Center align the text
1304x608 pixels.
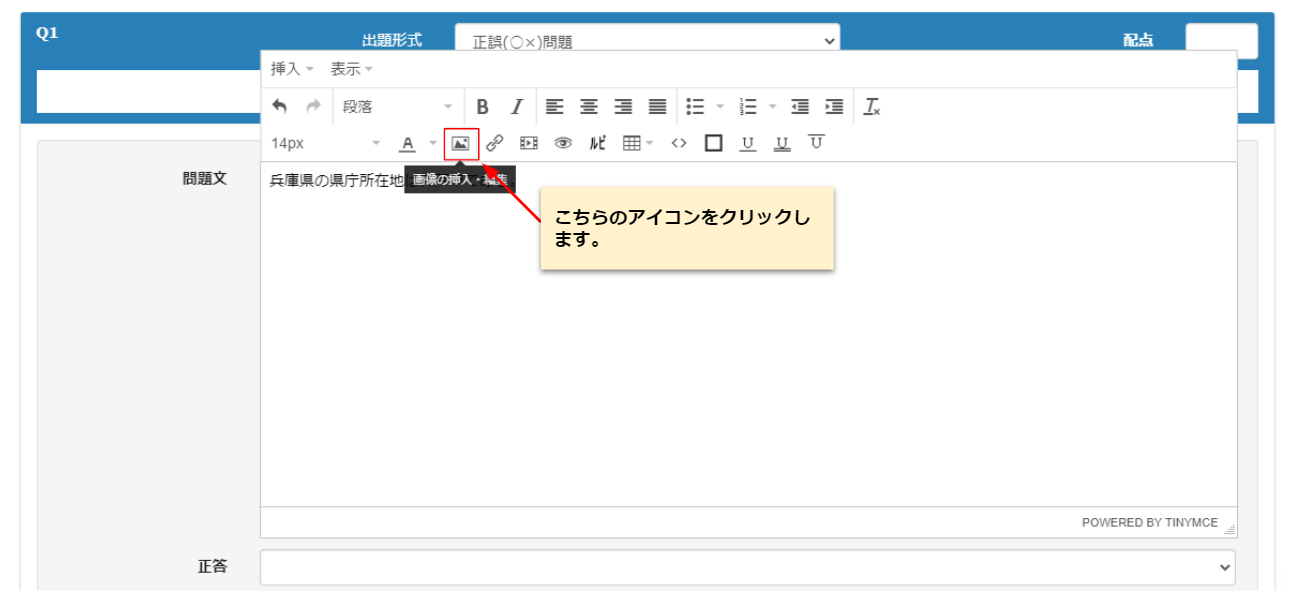click(589, 106)
